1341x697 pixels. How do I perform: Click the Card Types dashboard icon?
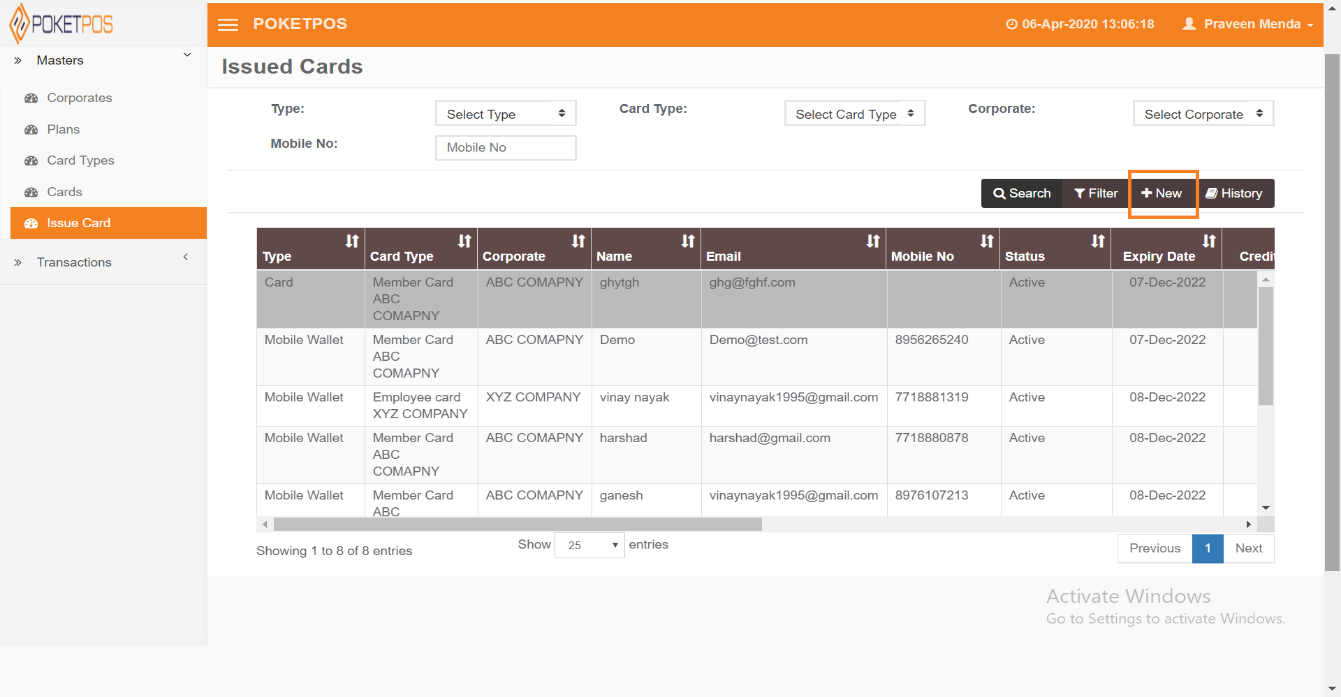point(31,160)
